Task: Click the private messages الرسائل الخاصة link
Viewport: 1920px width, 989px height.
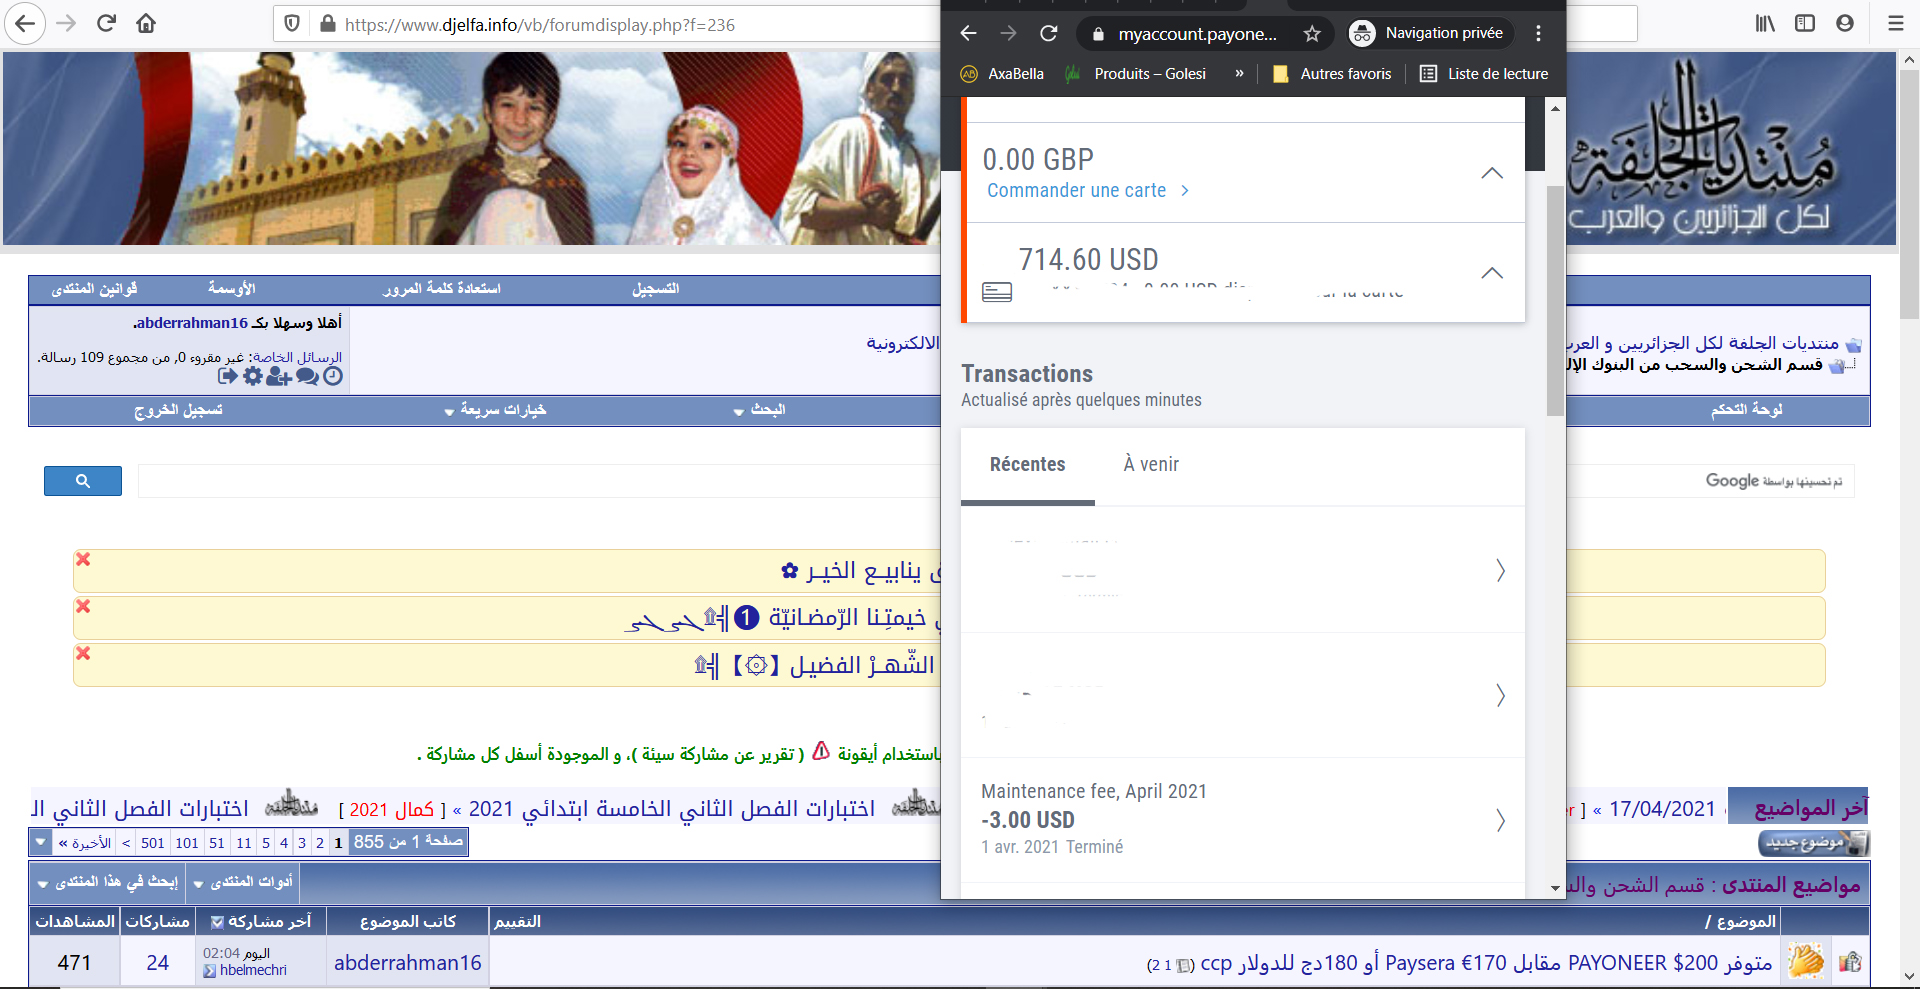Action: pos(297,358)
